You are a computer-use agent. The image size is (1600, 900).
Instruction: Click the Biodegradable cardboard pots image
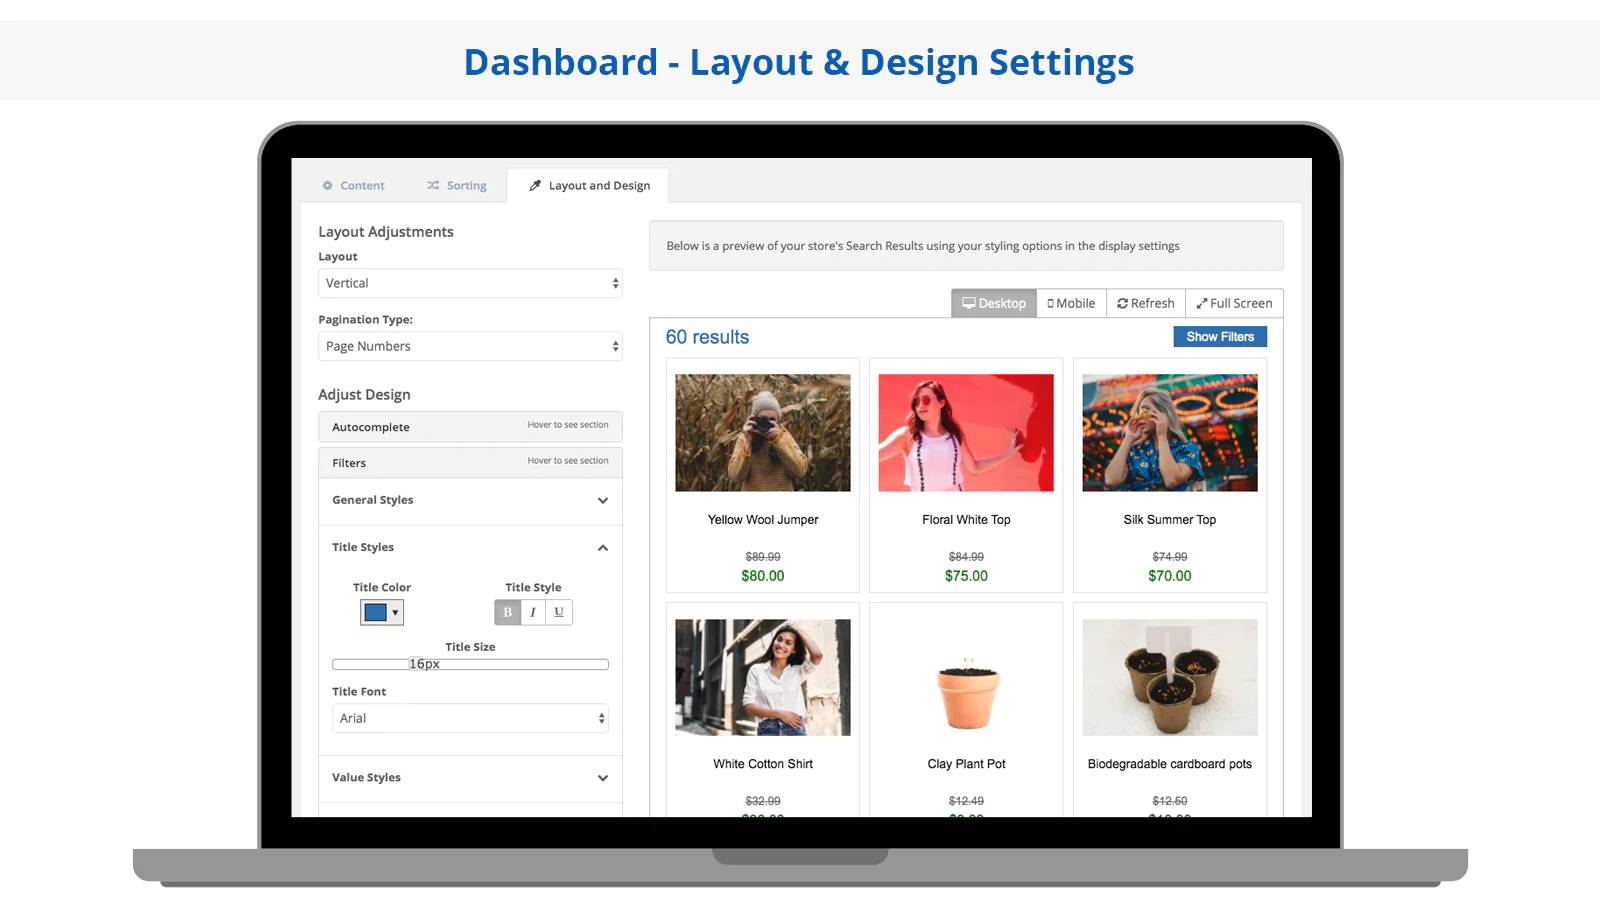(1170, 677)
